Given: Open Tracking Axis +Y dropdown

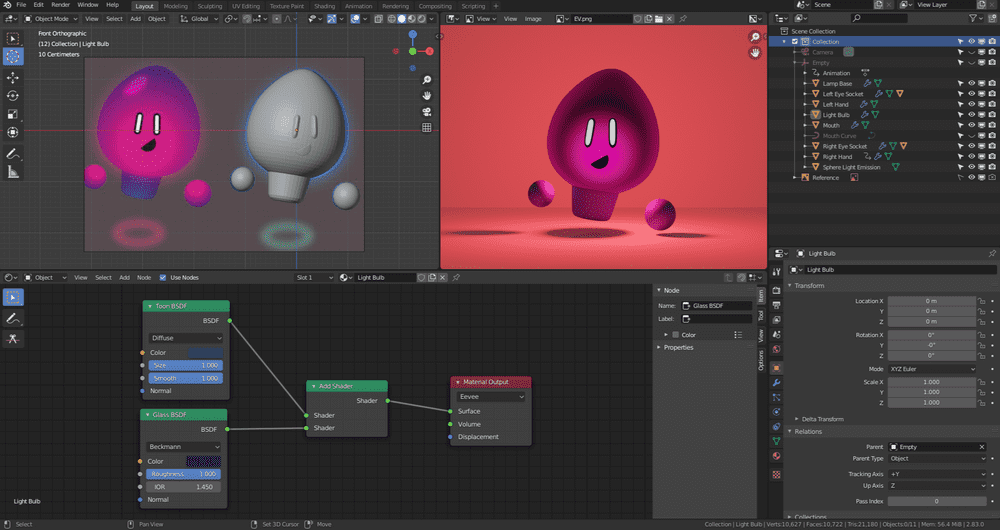Looking at the screenshot, I should (938, 474).
